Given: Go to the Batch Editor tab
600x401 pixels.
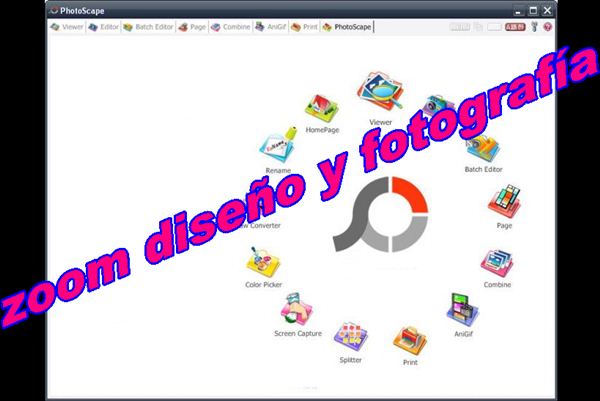Looking at the screenshot, I should 148,27.
